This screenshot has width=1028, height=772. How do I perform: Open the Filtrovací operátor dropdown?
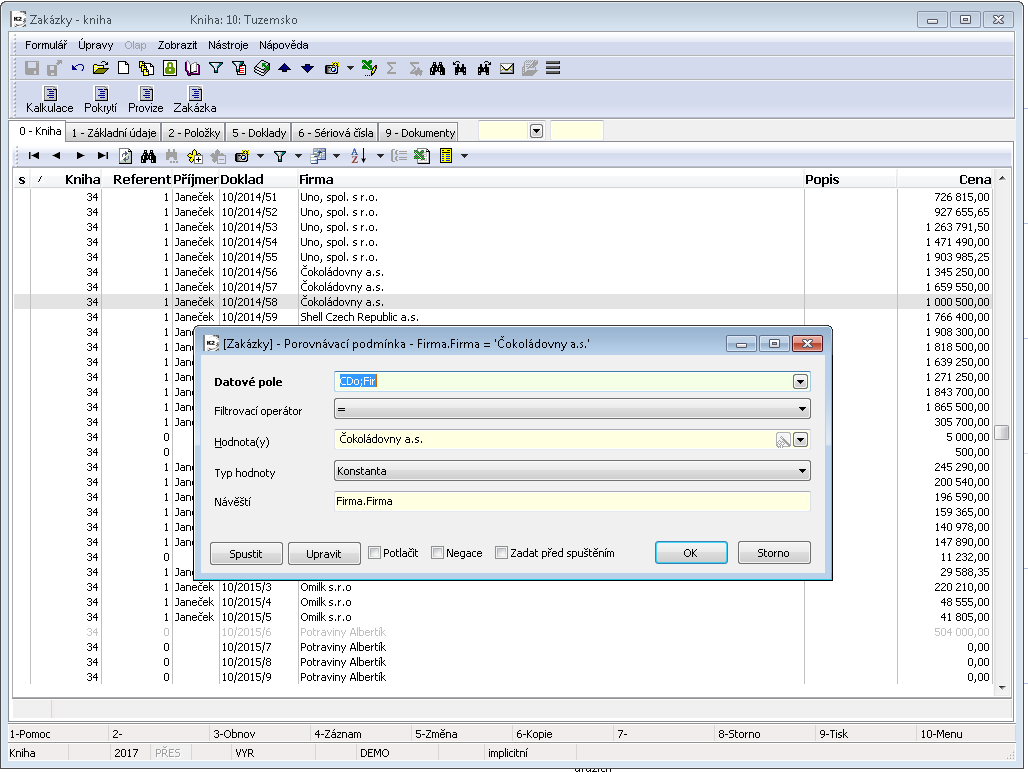tap(802, 409)
